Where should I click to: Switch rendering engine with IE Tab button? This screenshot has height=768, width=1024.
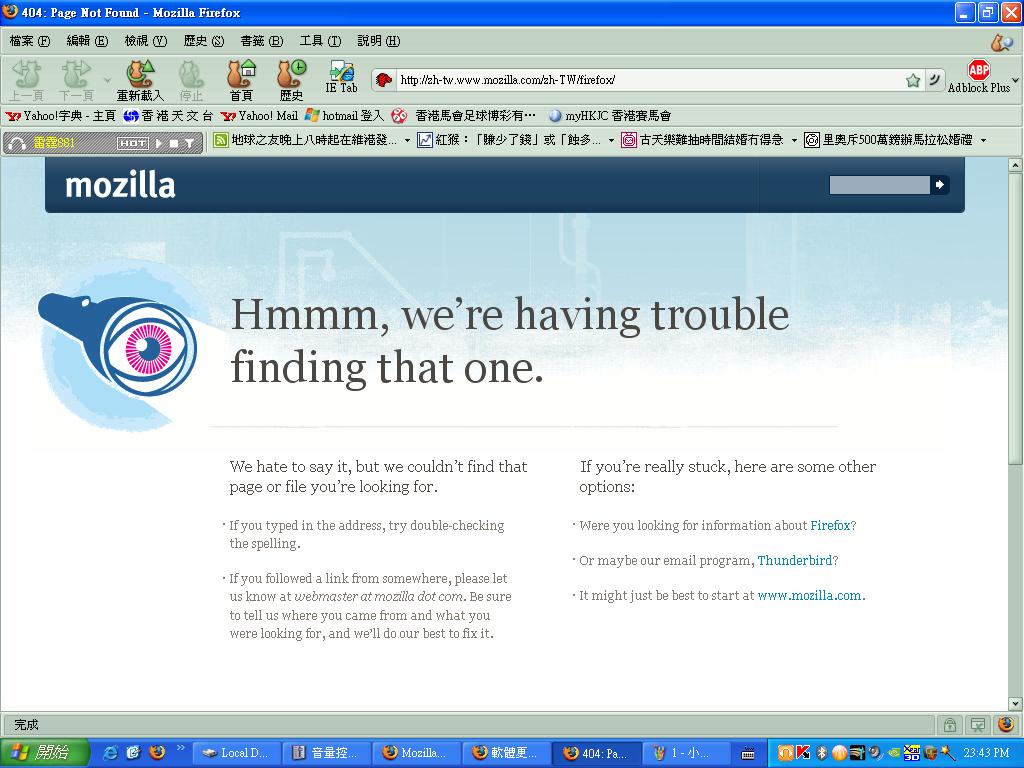coord(341,77)
